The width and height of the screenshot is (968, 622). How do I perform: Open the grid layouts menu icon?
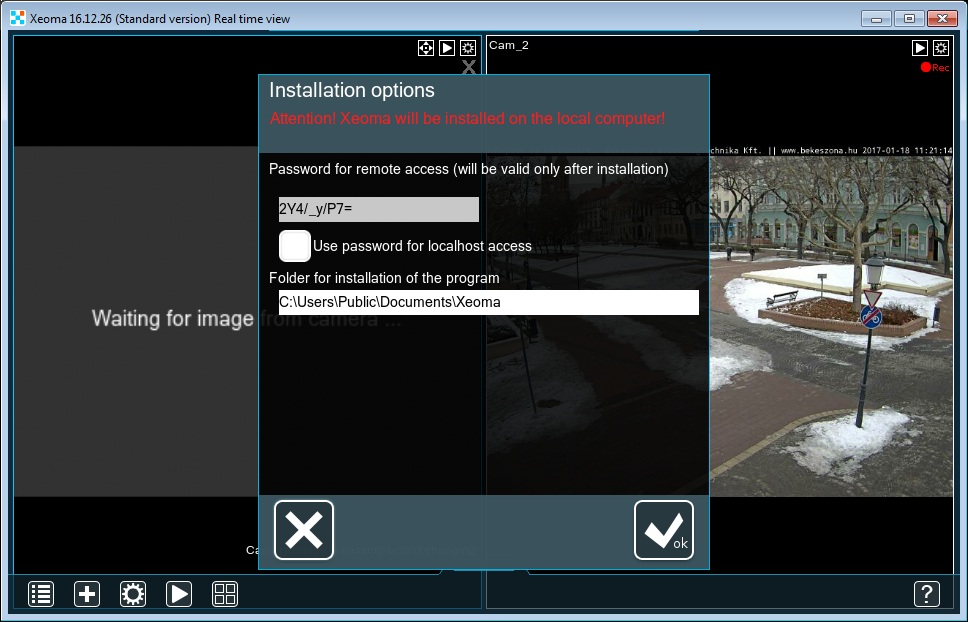pos(225,594)
